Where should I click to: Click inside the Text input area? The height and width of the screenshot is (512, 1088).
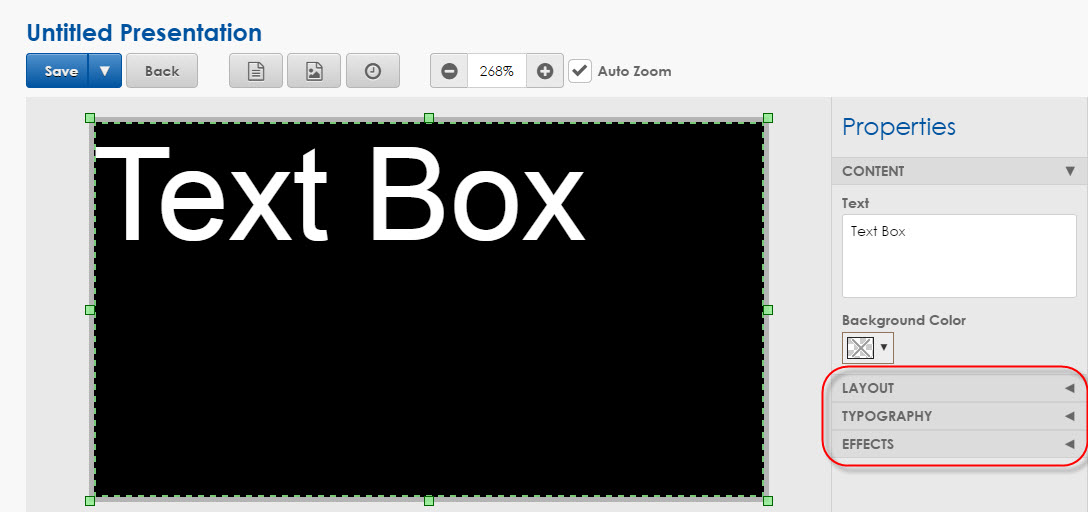959,256
